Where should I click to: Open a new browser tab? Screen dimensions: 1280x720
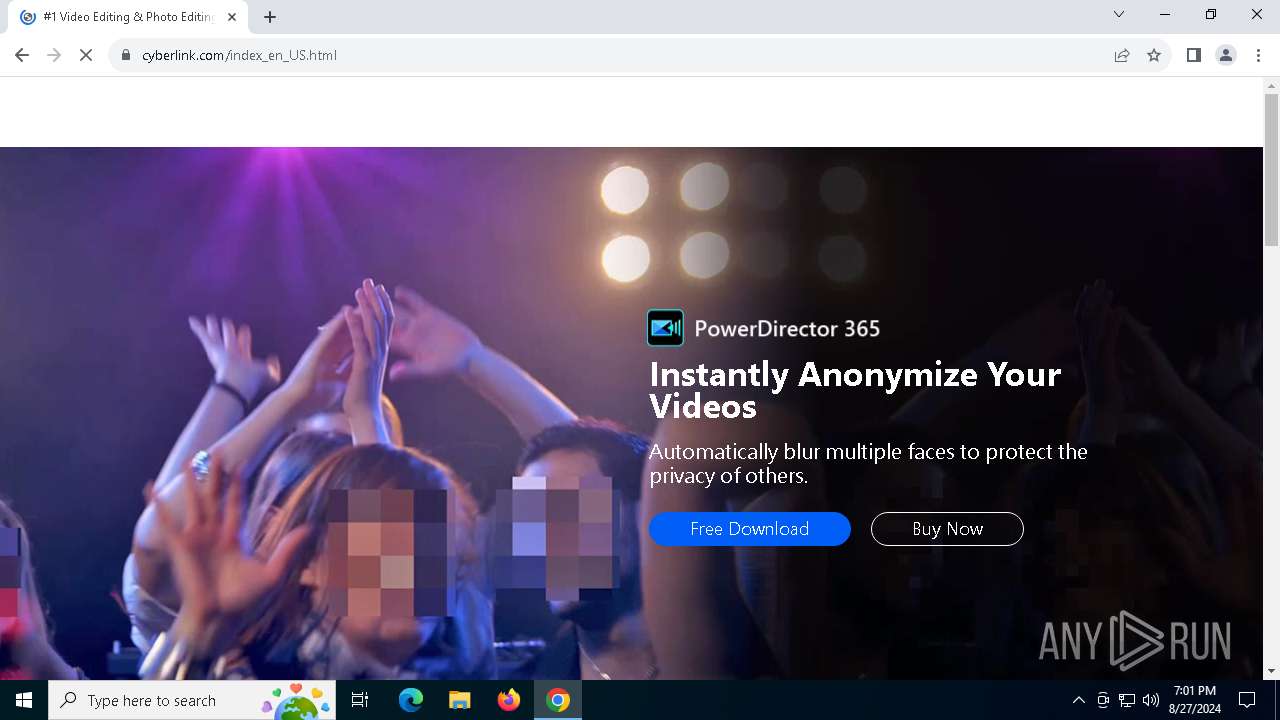pos(270,17)
